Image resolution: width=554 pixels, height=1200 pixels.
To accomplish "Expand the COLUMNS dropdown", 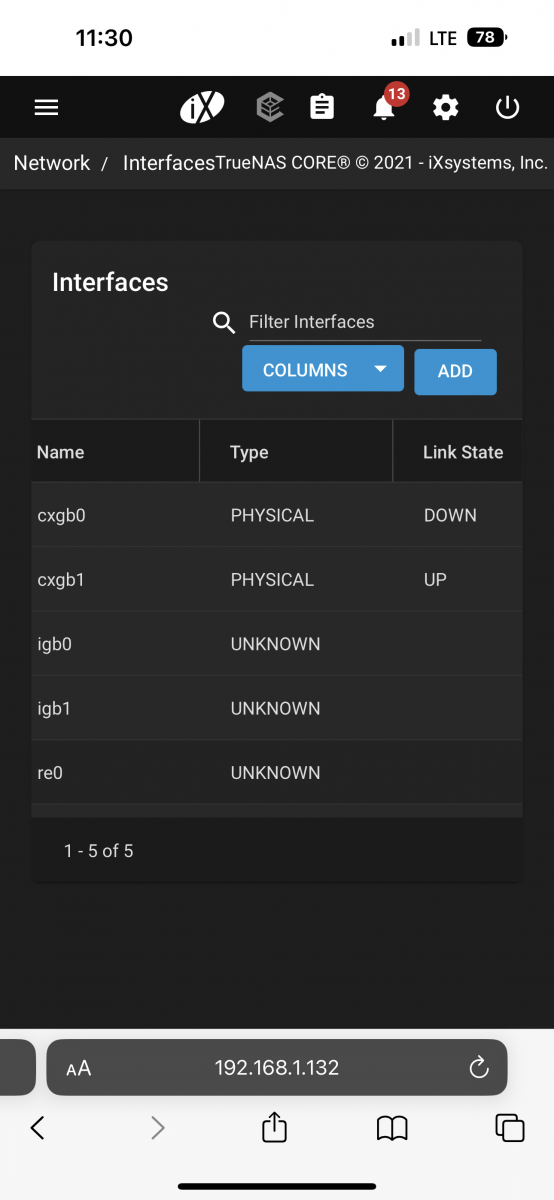I will pos(323,369).
